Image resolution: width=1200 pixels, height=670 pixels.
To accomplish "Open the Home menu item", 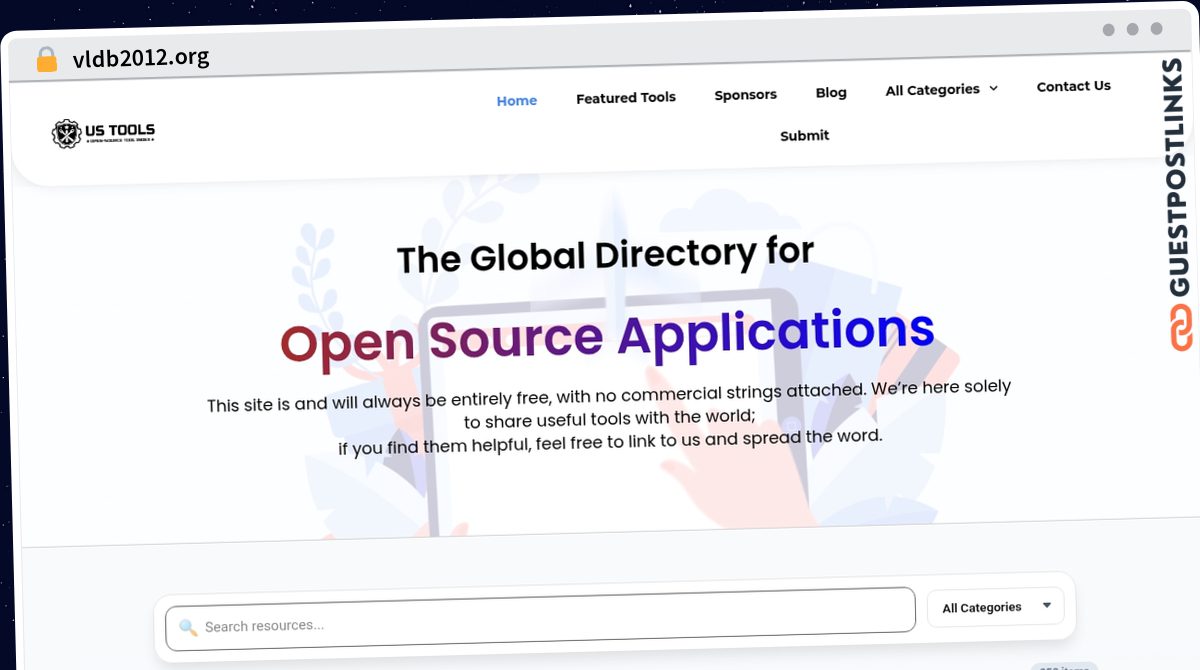I will [517, 101].
